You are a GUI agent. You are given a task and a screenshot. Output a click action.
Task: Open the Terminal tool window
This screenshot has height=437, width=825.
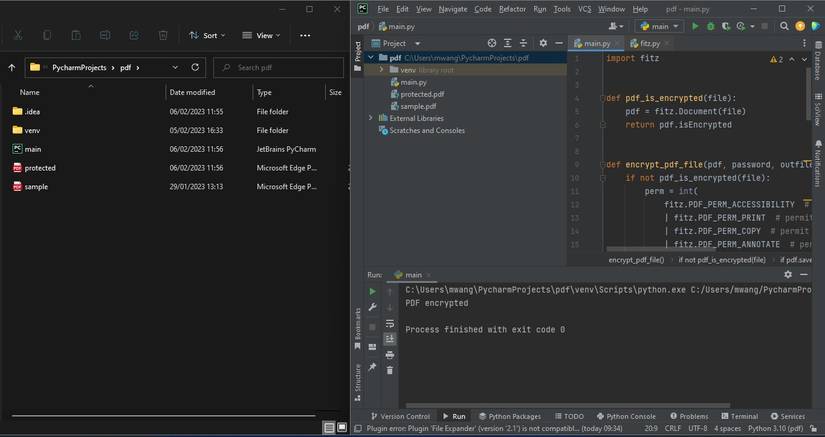point(739,416)
